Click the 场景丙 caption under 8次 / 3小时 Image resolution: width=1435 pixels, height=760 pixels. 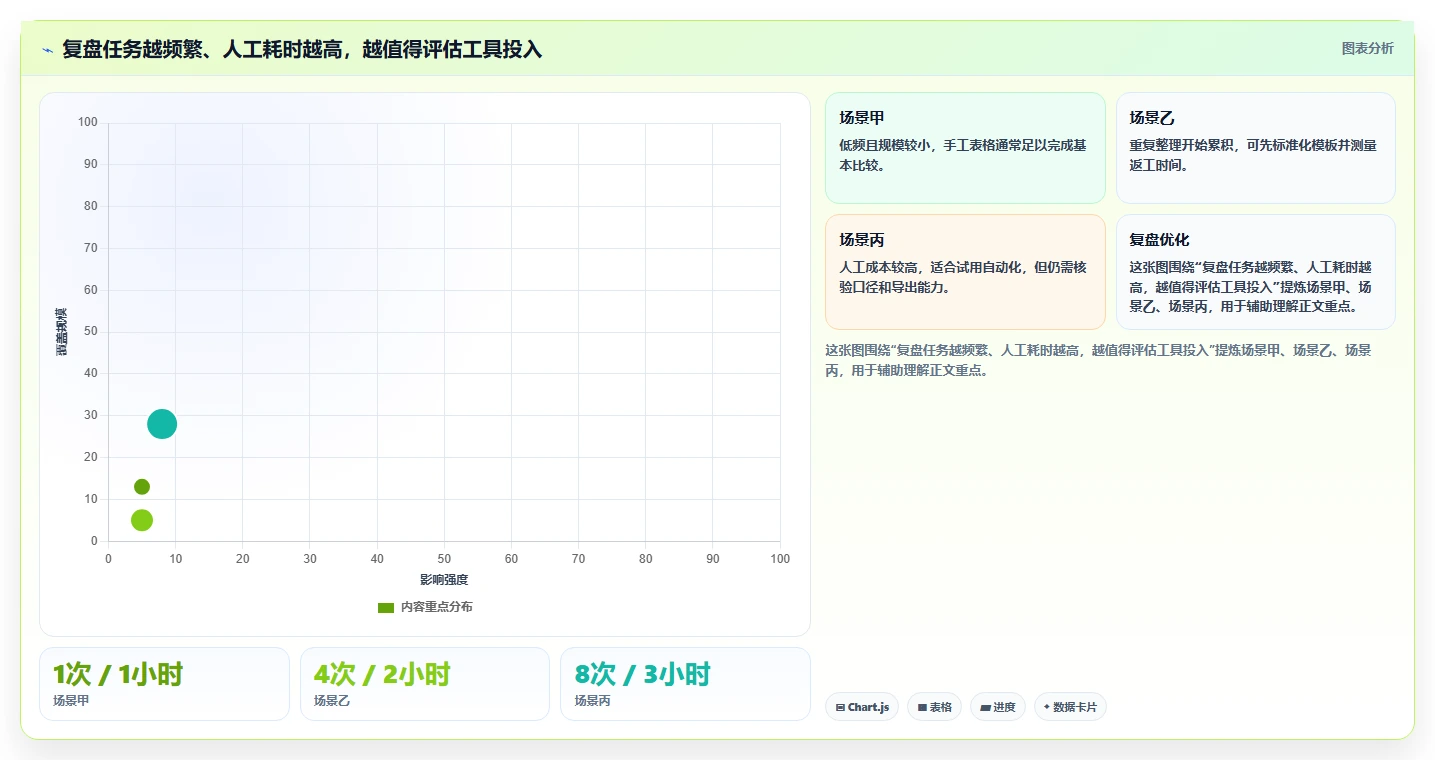pyautogui.click(x=592, y=701)
